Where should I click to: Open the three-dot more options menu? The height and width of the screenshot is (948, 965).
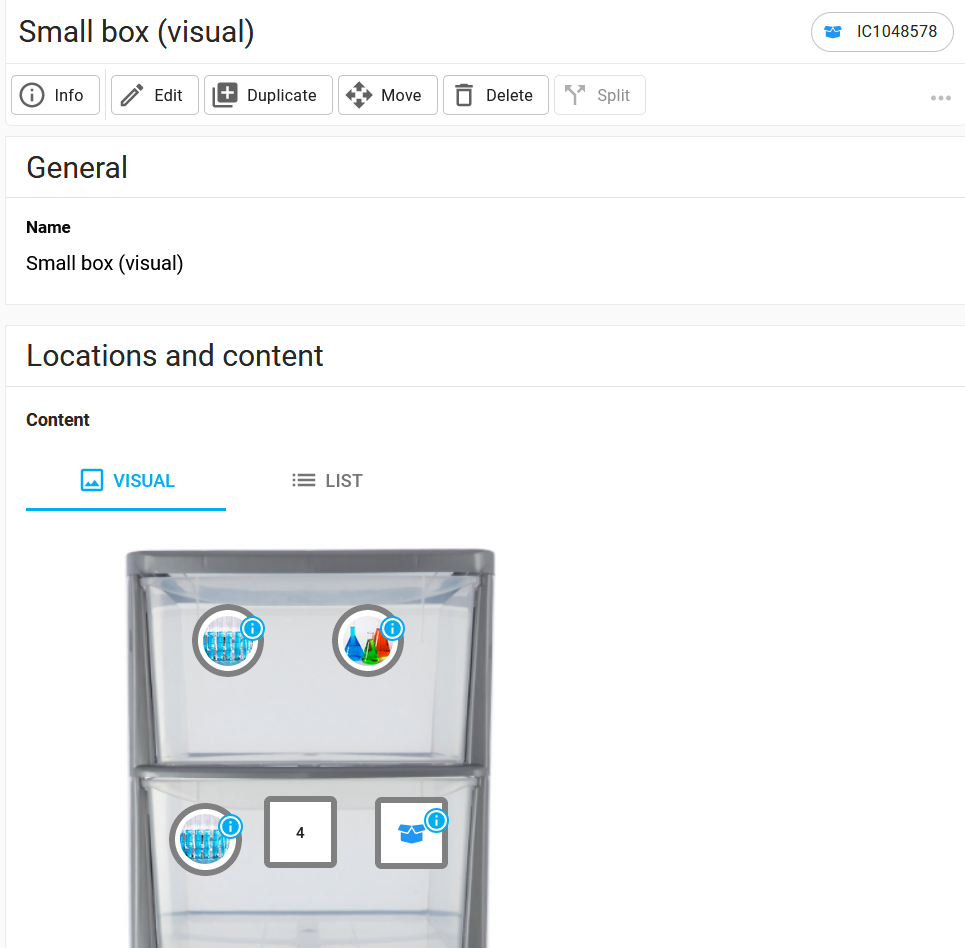pyautogui.click(x=940, y=98)
